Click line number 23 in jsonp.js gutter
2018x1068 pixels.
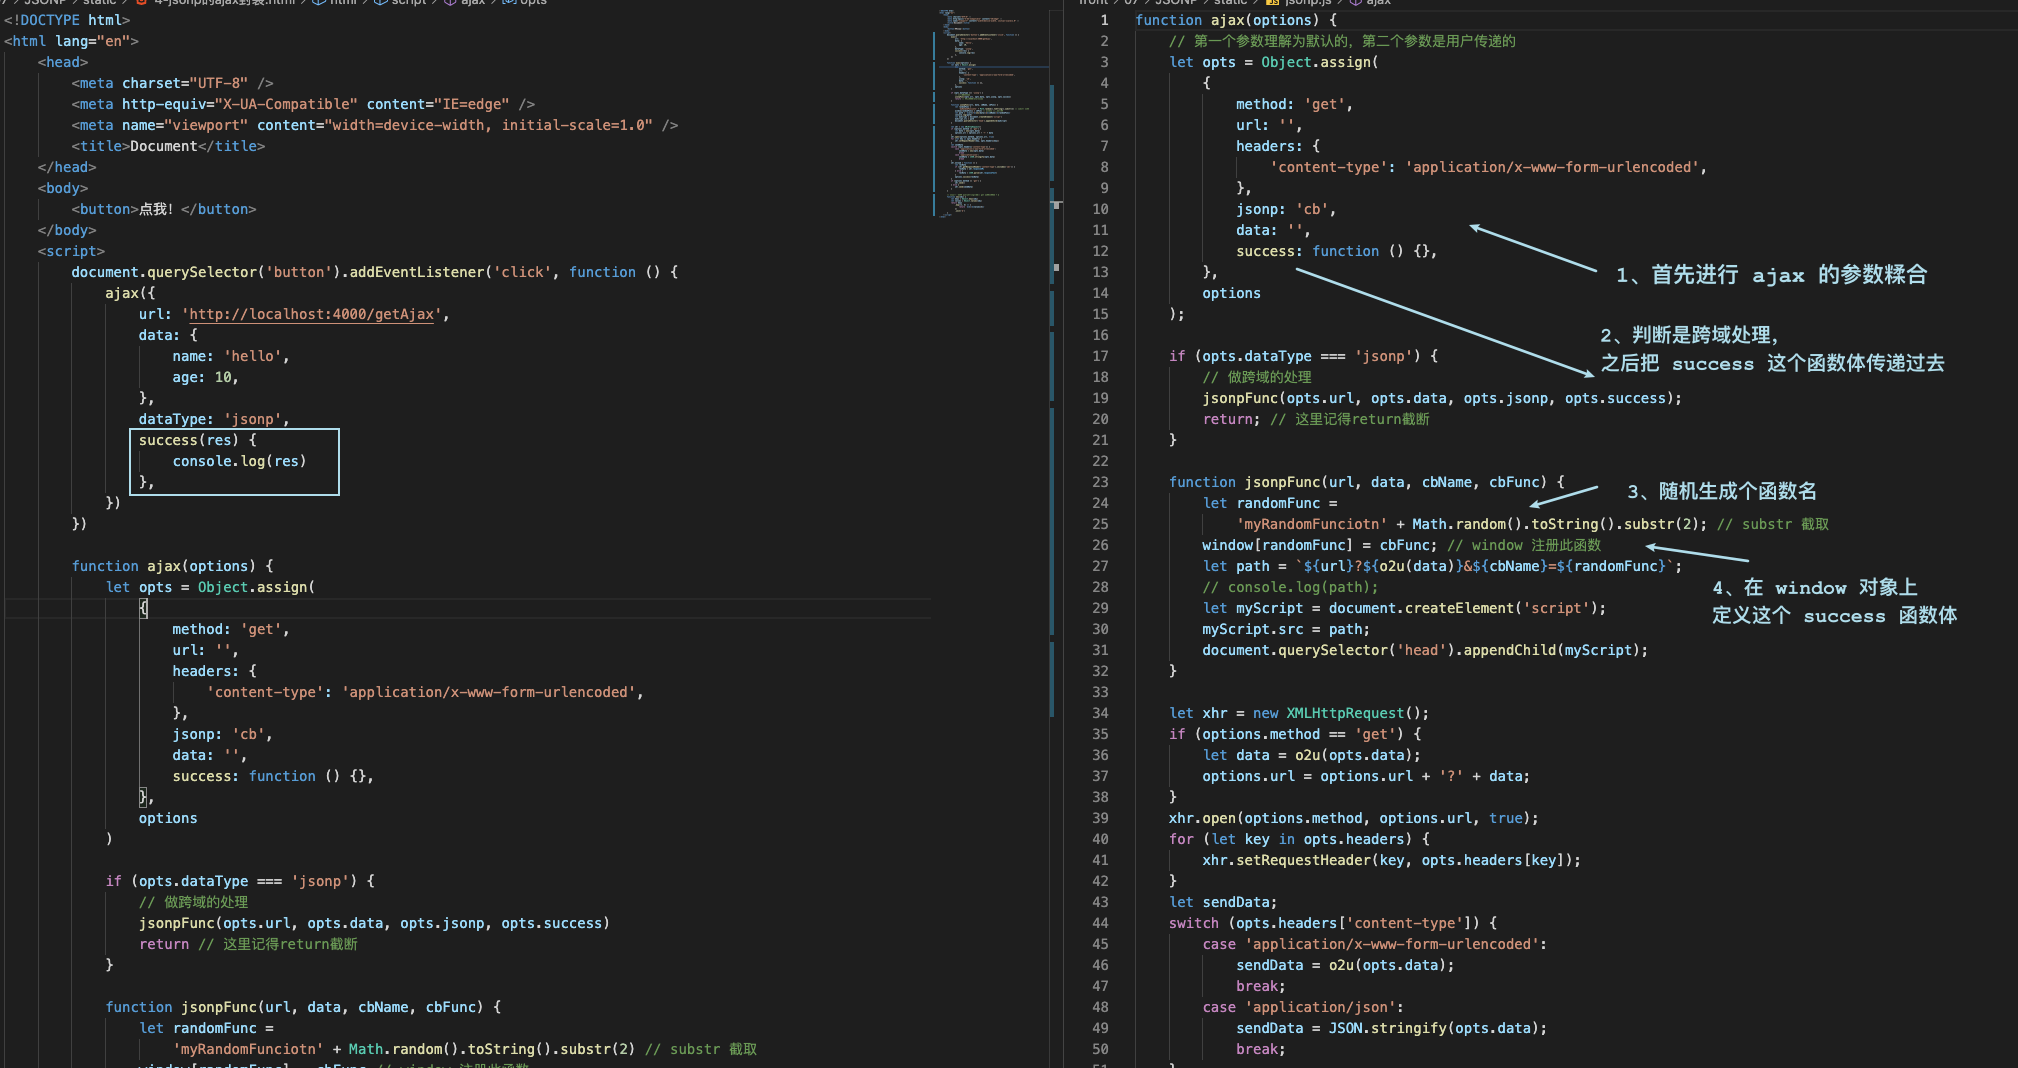coord(1100,482)
